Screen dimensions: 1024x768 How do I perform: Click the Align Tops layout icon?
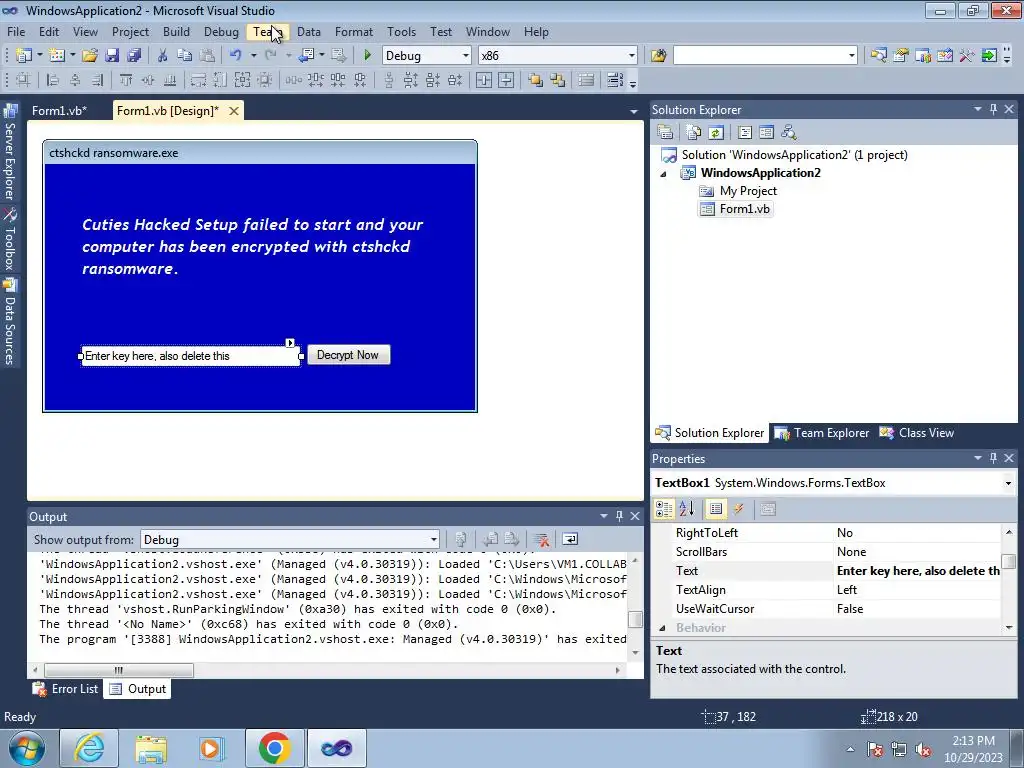[x=125, y=80]
